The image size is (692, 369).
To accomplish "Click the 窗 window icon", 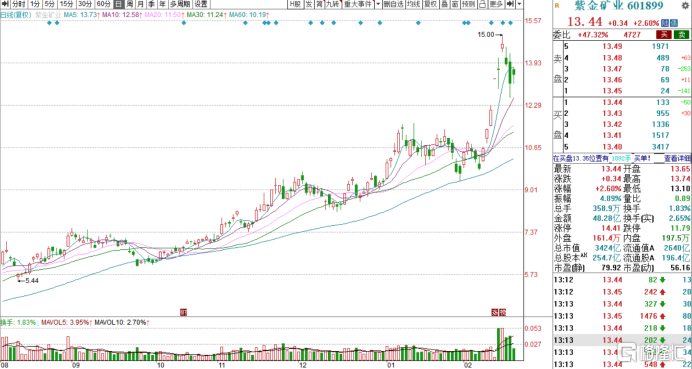I will tap(455, 4).
